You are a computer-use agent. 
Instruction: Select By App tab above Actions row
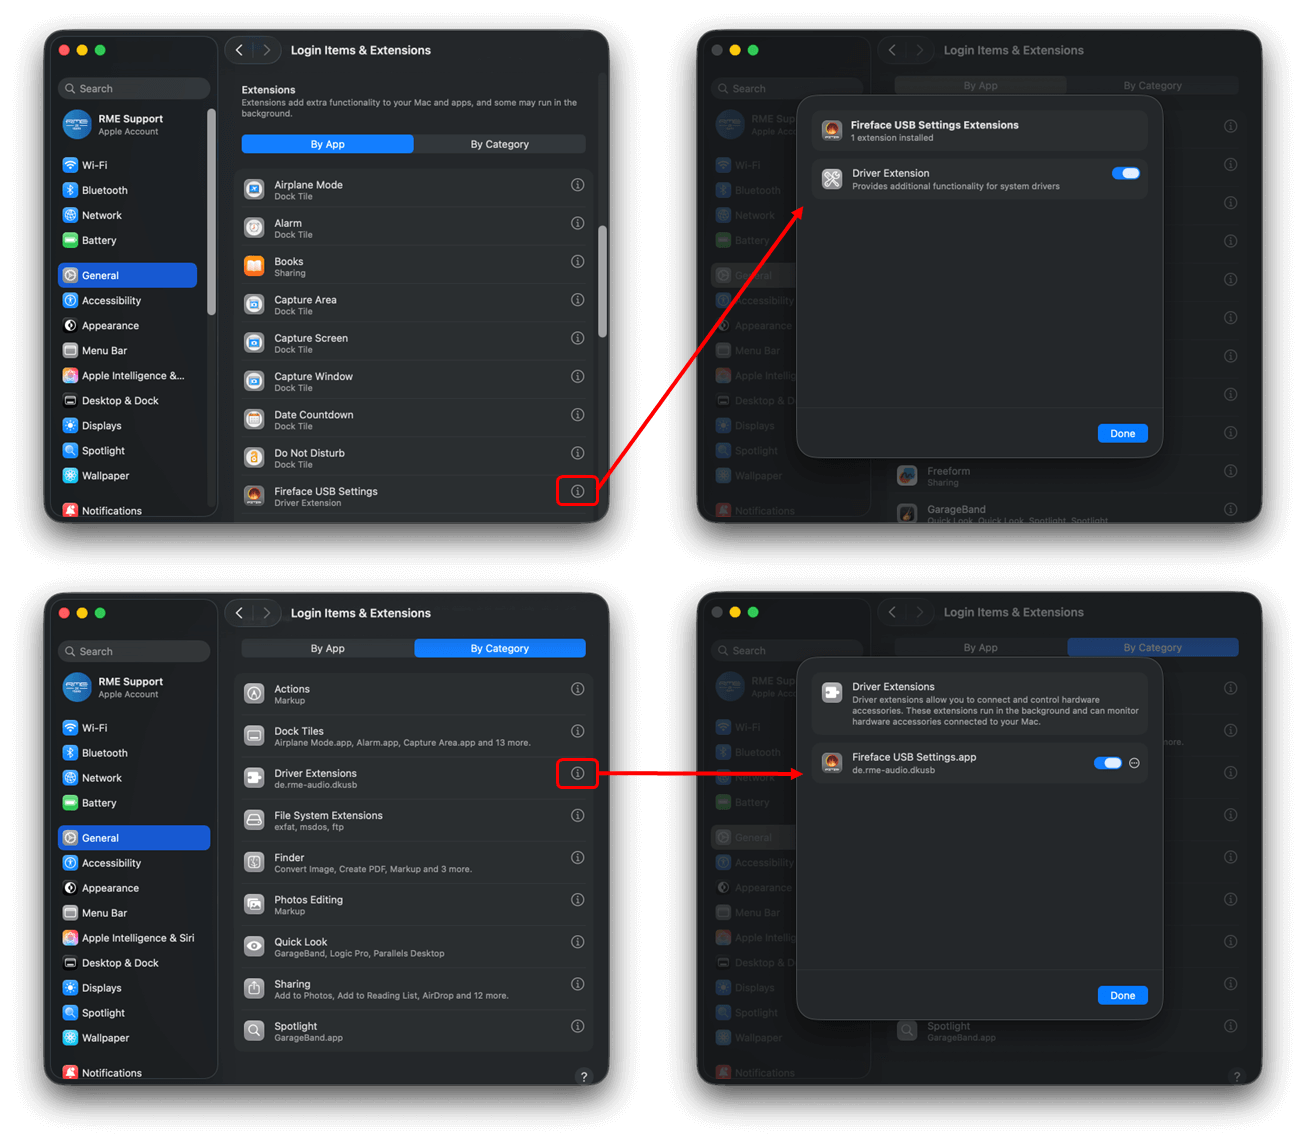point(327,648)
